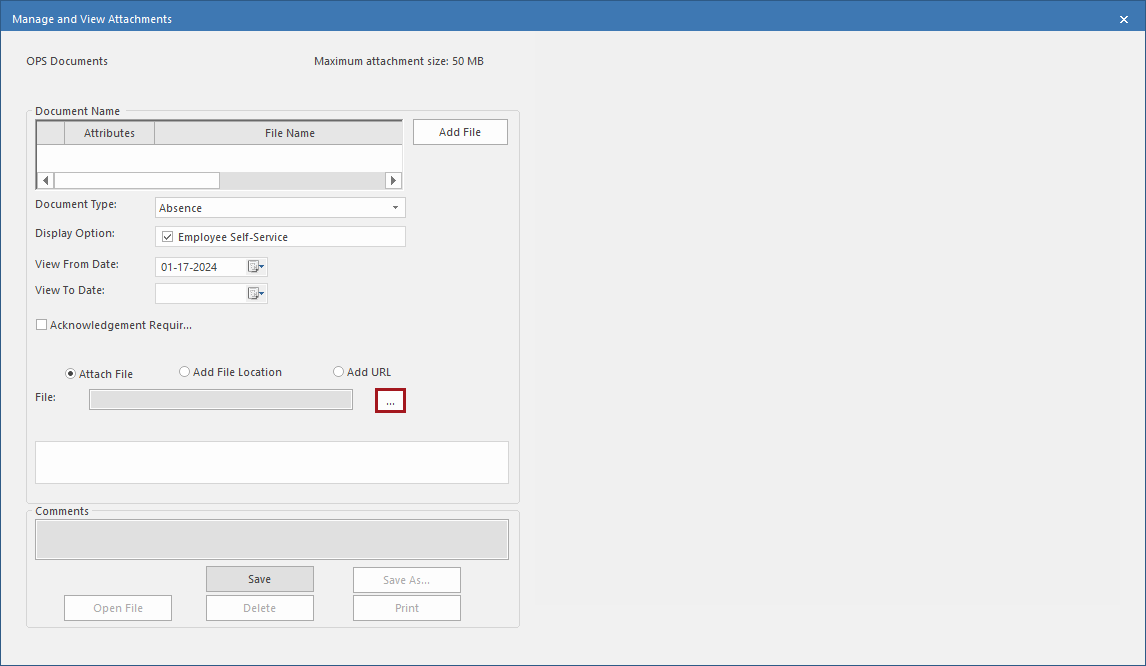Image resolution: width=1146 pixels, height=666 pixels.
Task: Click the right scroll arrow under Document Name
Action: (393, 180)
